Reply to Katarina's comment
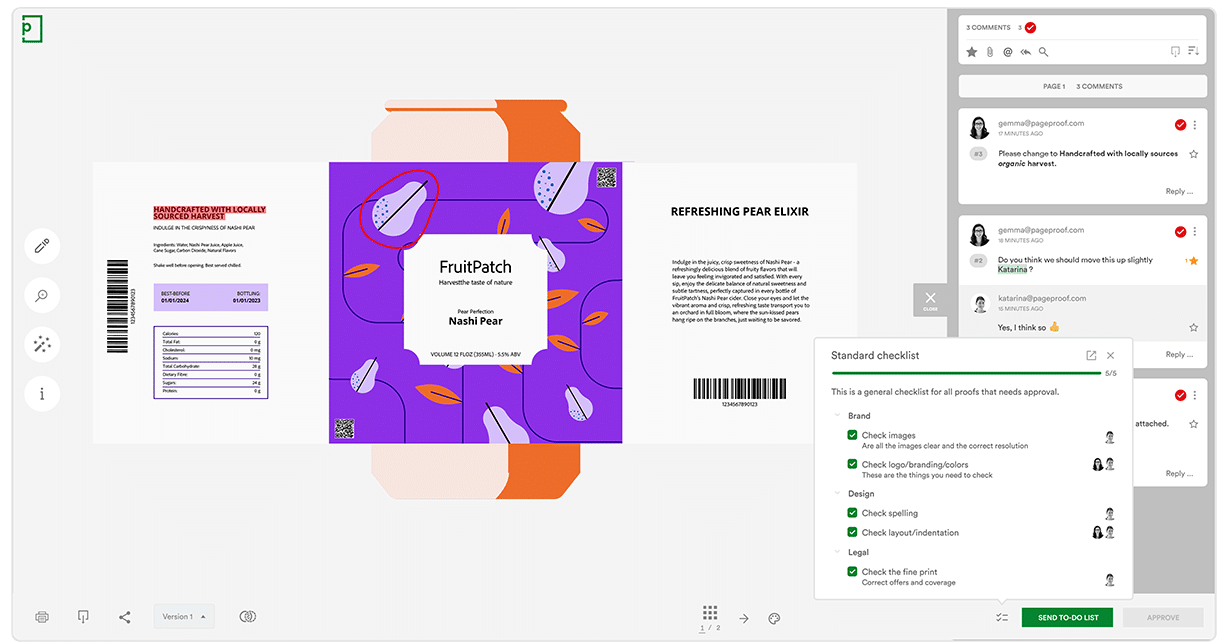Image resolution: width=1225 pixels, height=644 pixels. pos(1178,355)
